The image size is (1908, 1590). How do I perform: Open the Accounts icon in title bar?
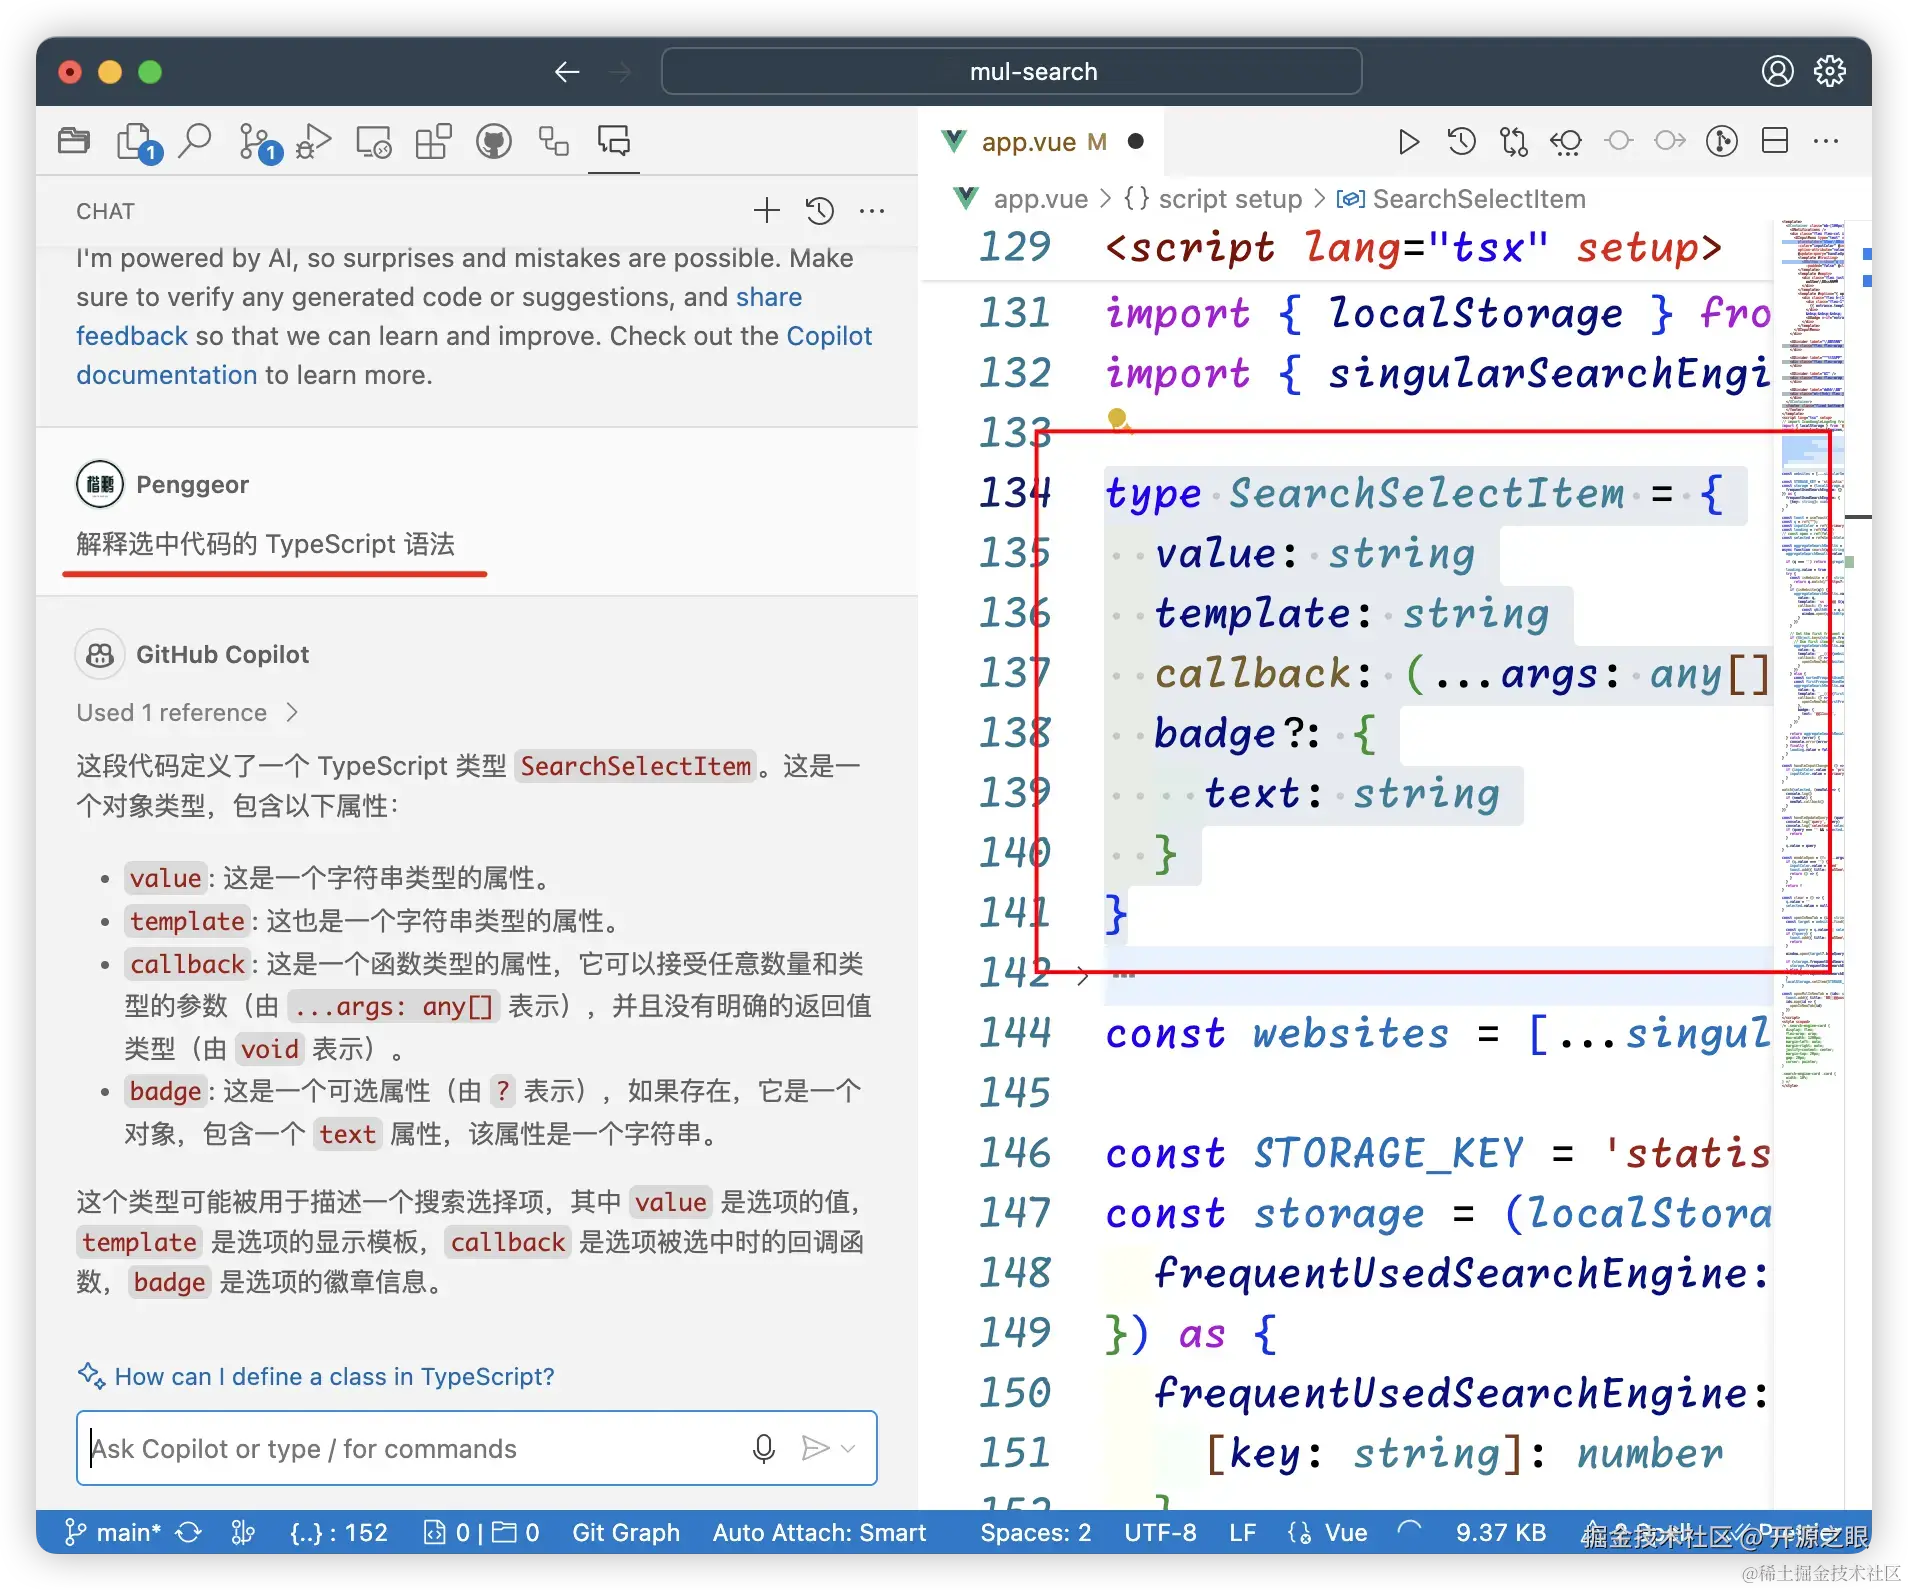[1777, 72]
